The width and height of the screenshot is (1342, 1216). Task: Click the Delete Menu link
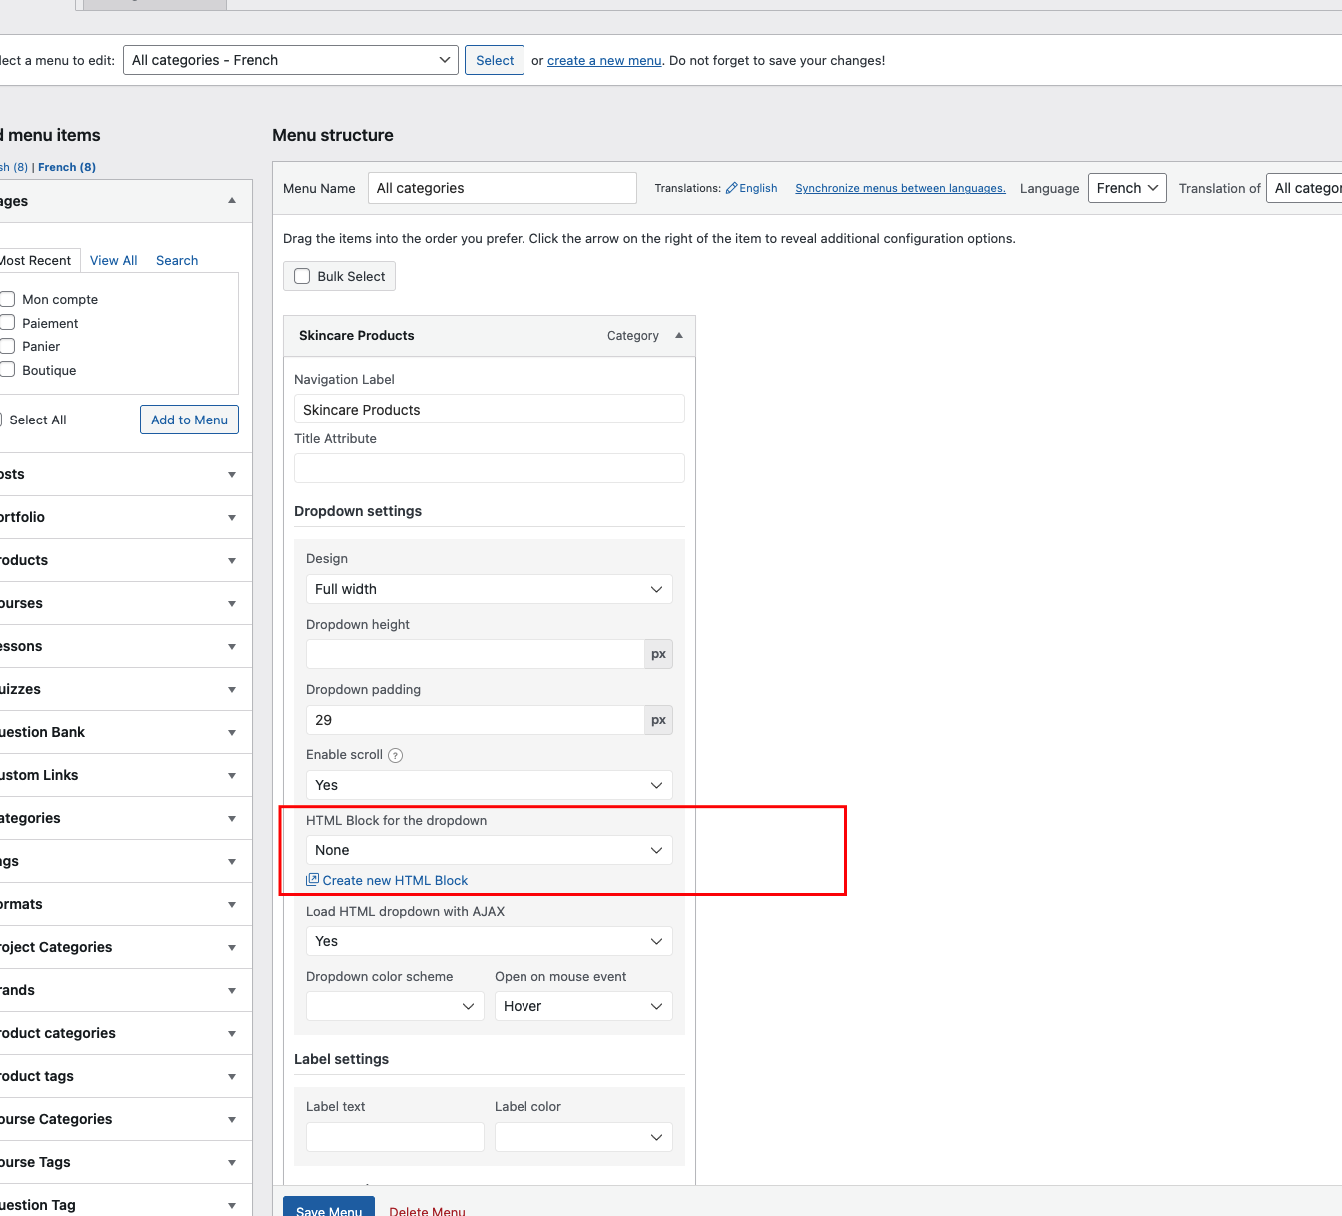point(427,1211)
